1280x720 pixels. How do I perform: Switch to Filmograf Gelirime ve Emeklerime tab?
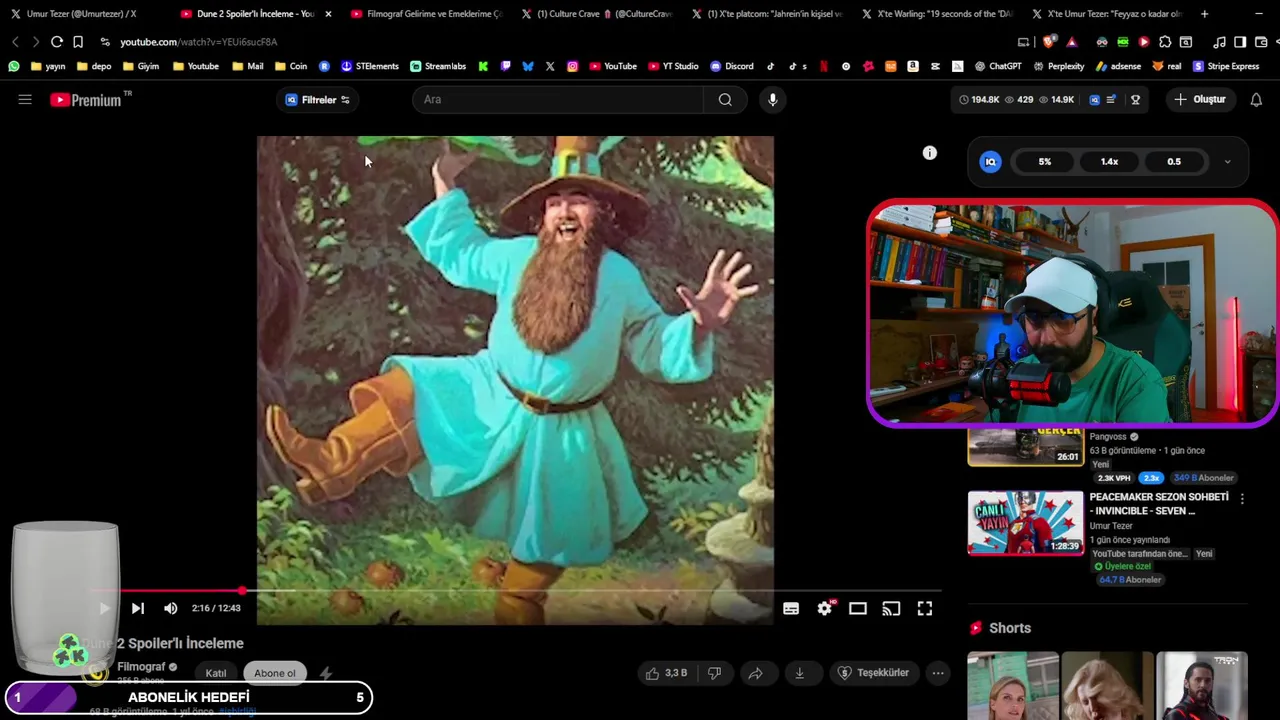(x=428, y=14)
